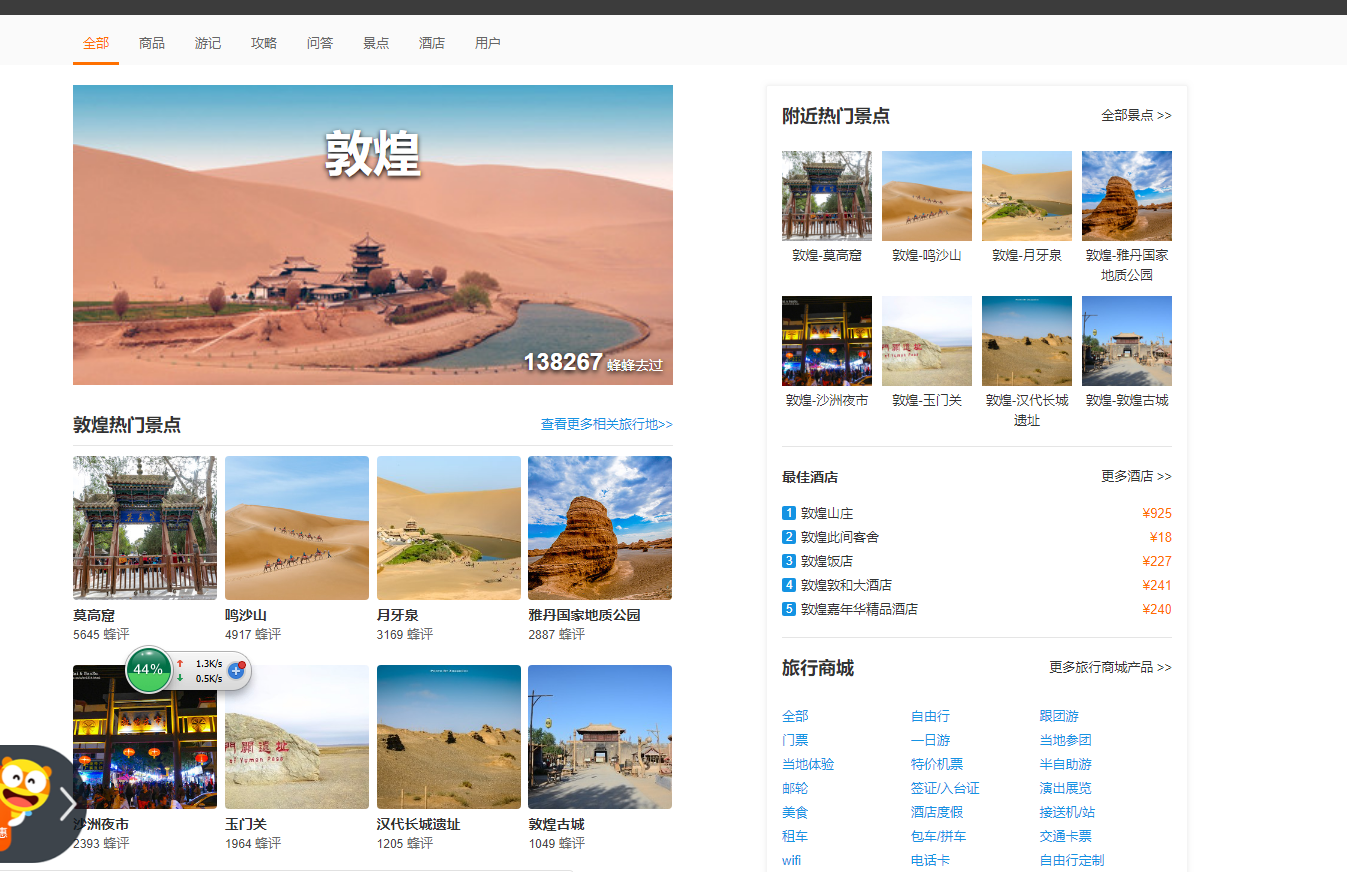Click the blue plus icon on the speed widget
Viewport: 1347px width, 872px height.
click(237, 670)
